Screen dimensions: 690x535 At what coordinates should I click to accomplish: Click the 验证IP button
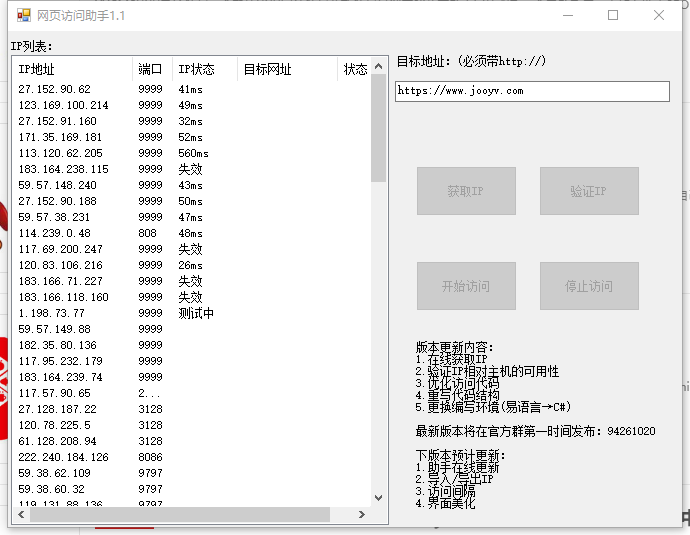[589, 191]
